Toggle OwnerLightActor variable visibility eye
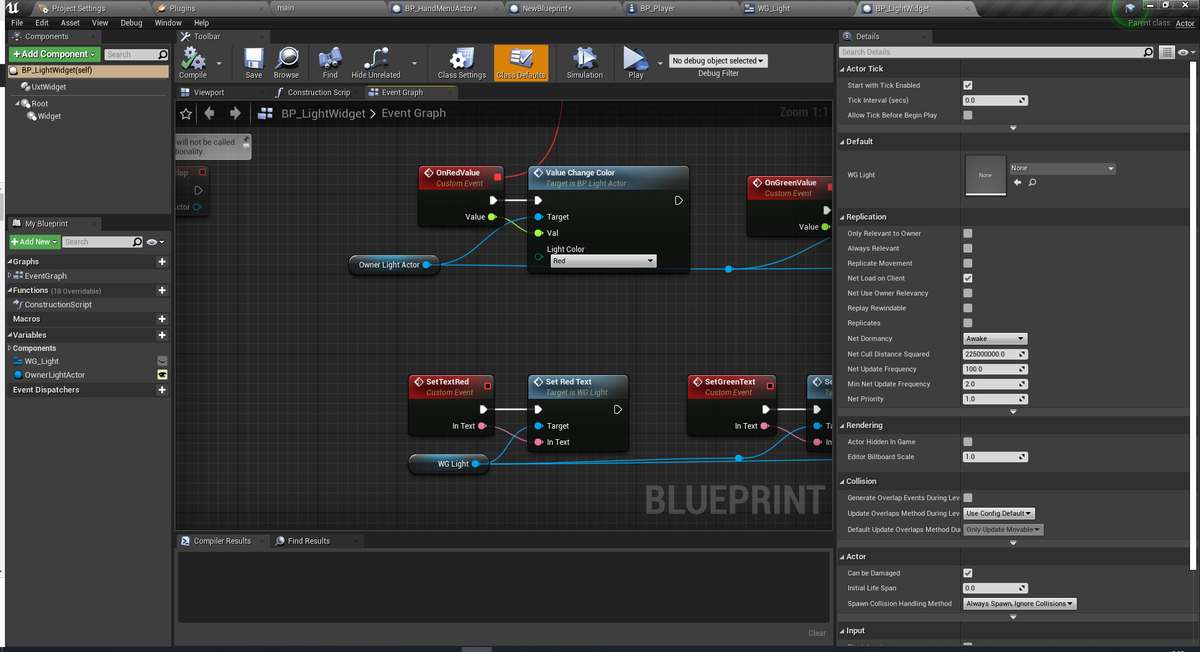This screenshot has height=652, width=1200. click(x=163, y=375)
